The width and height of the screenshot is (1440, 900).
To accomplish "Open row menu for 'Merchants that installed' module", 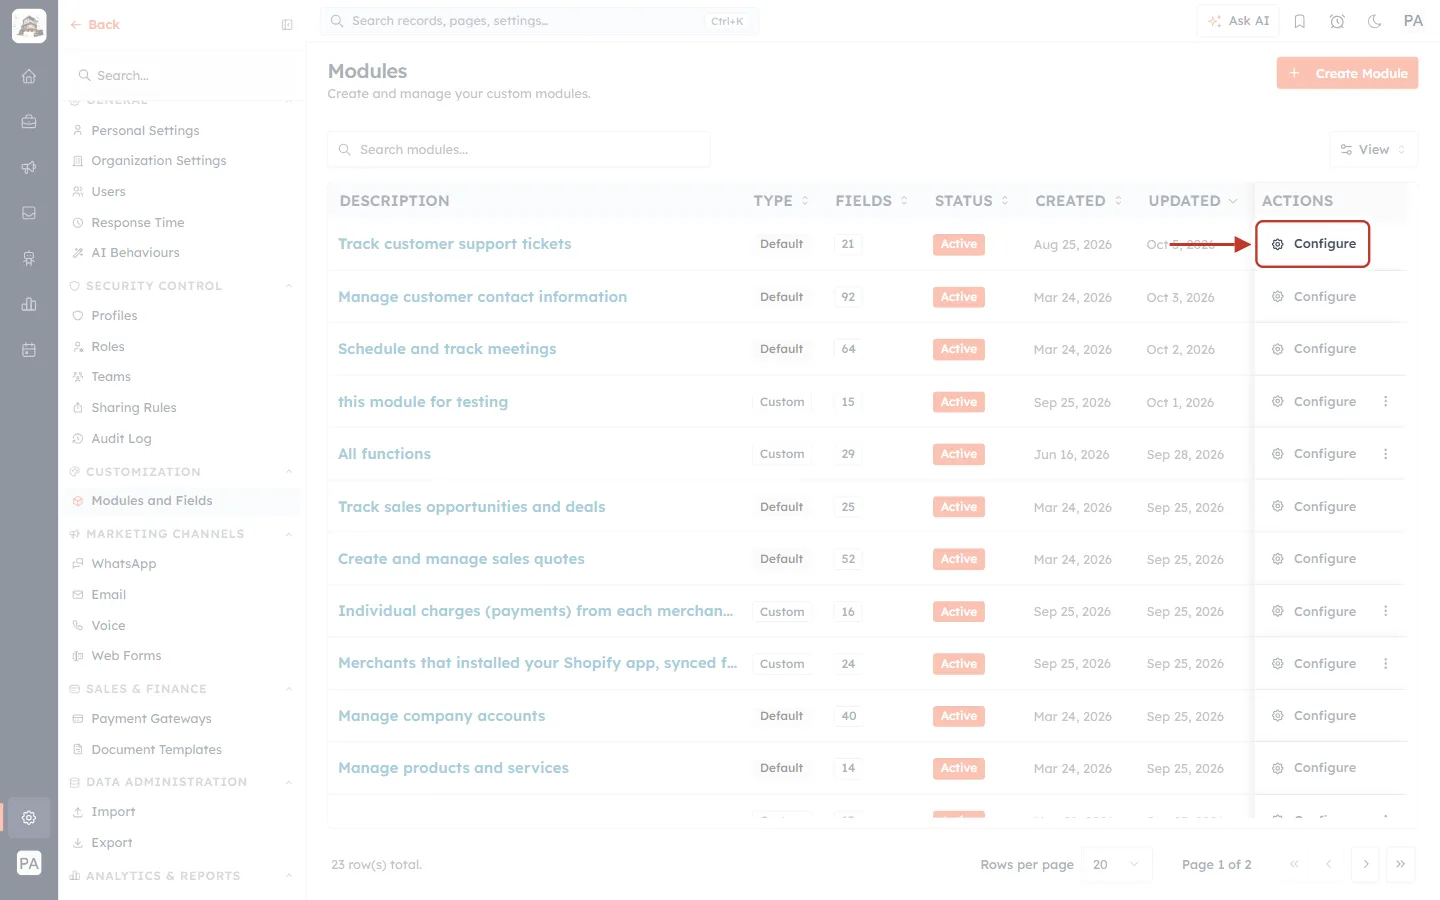I will point(1386,664).
